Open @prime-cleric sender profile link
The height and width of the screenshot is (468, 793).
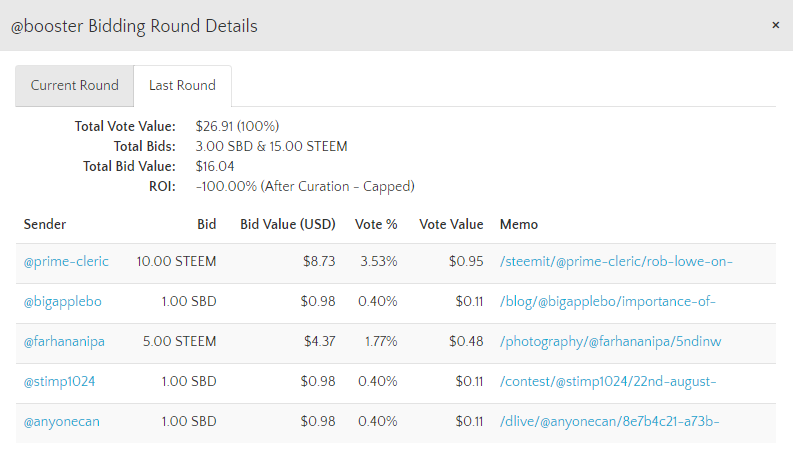(x=66, y=262)
